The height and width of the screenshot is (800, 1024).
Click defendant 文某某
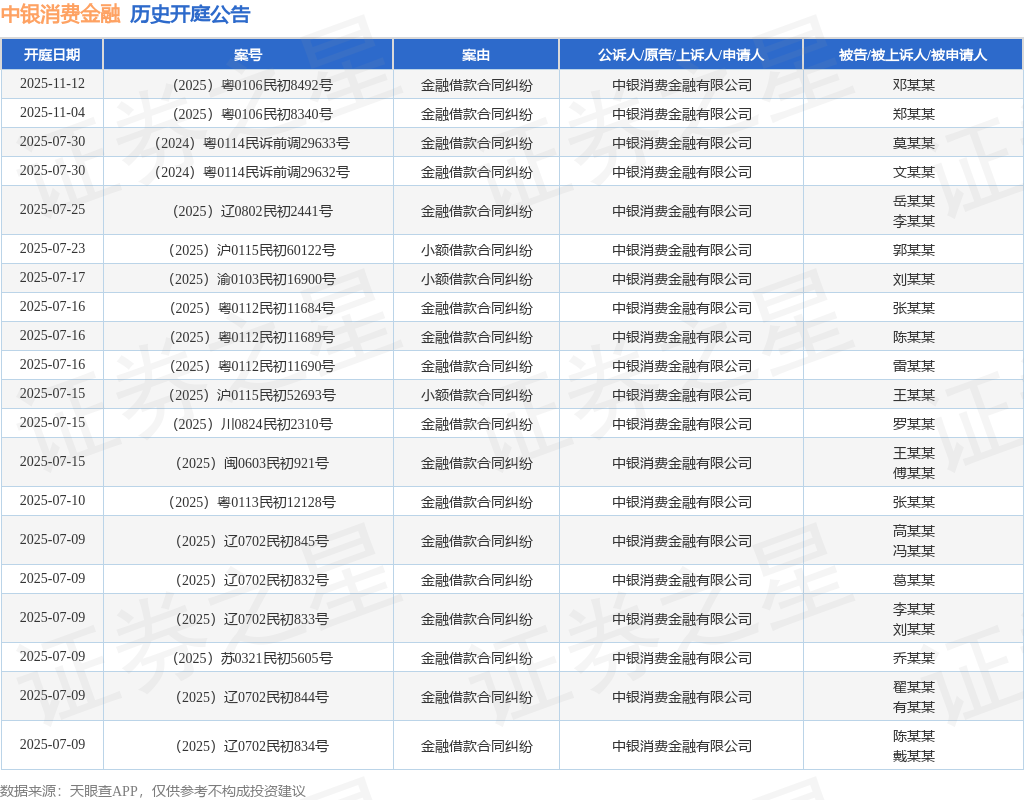pos(914,172)
